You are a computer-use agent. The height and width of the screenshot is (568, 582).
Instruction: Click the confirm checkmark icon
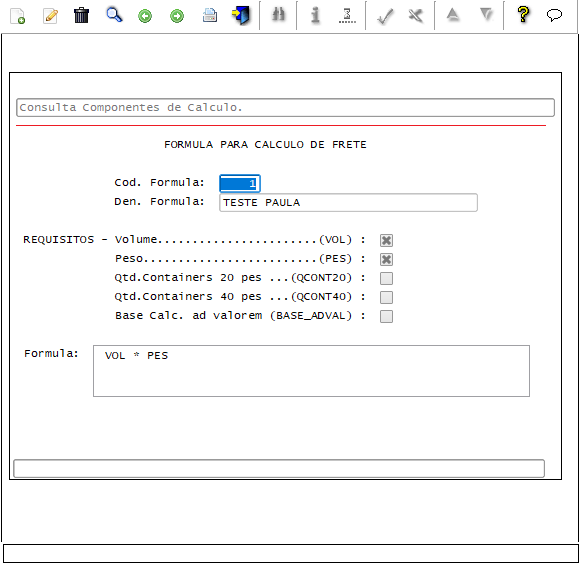click(385, 16)
